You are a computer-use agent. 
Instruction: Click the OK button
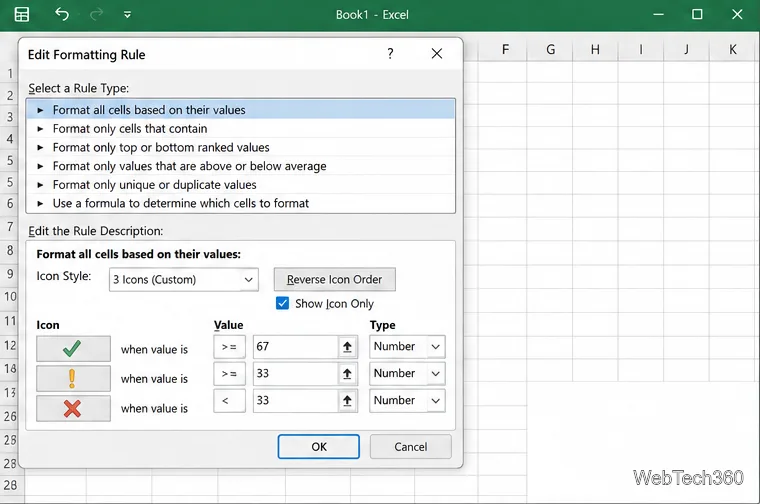pyautogui.click(x=318, y=446)
